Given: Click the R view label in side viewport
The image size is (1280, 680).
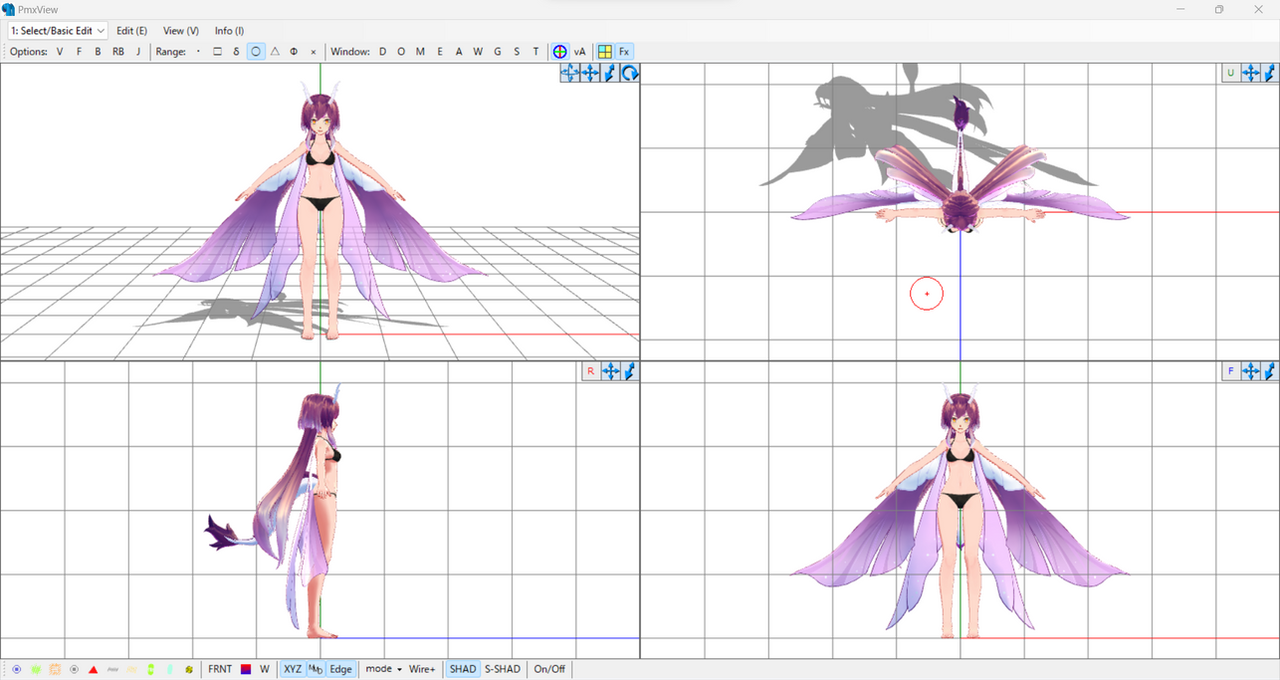Looking at the screenshot, I should click(x=590, y=371).
